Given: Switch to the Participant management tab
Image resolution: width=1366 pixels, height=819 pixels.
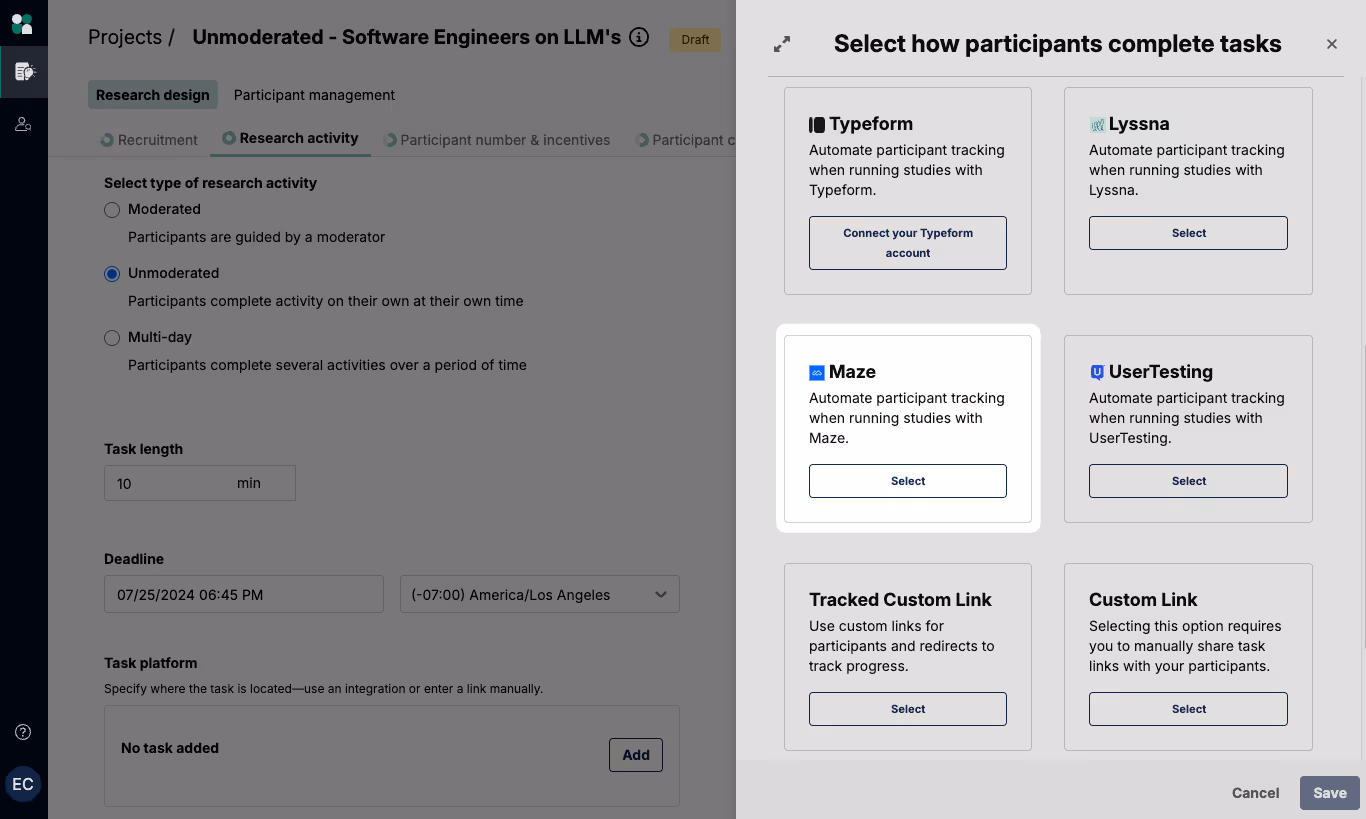Looking at the screenshot, I should click(314, 95).
